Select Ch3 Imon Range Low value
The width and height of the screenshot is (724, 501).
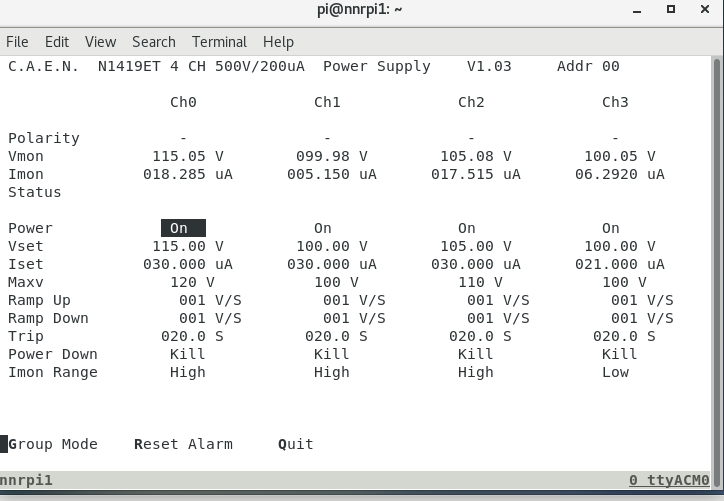pos(615,372)
